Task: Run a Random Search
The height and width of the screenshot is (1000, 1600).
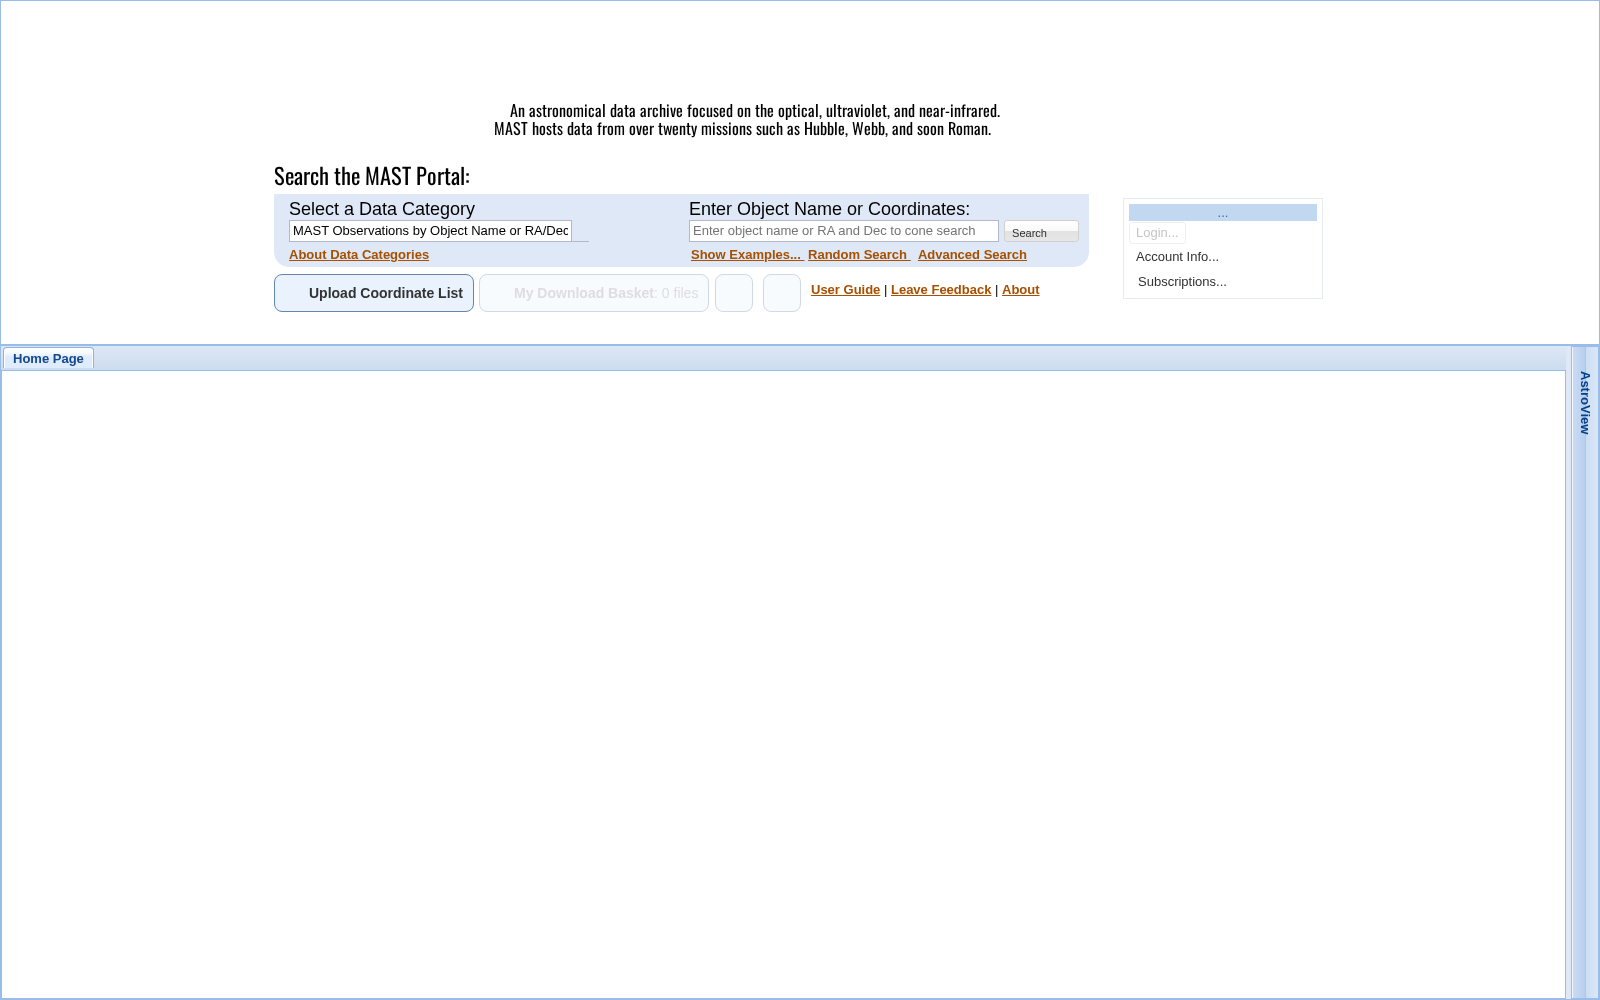Action: point(858,255)
